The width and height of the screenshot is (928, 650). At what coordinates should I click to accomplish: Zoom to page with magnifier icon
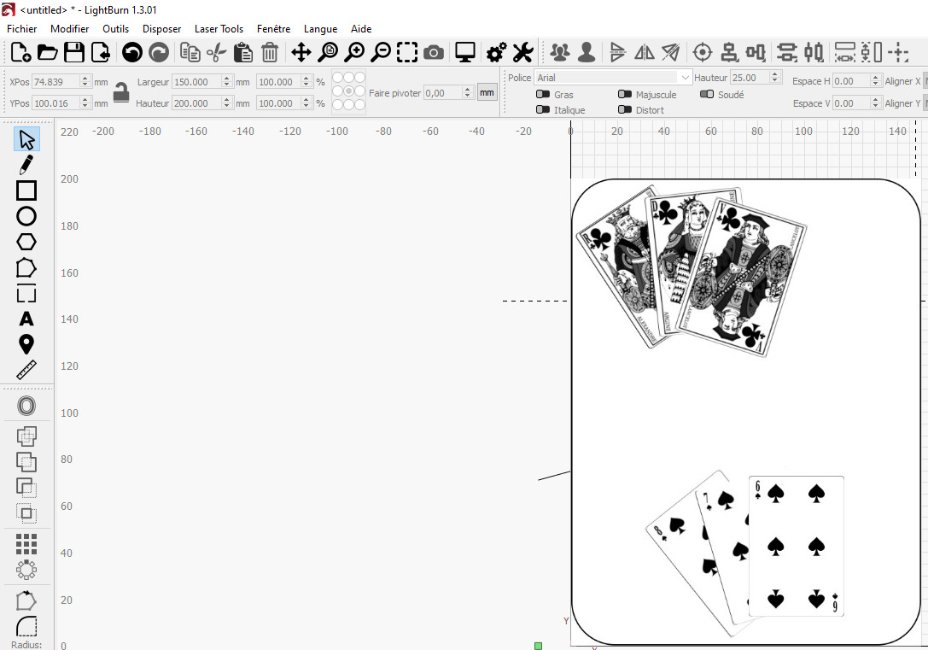coord(328,53)
